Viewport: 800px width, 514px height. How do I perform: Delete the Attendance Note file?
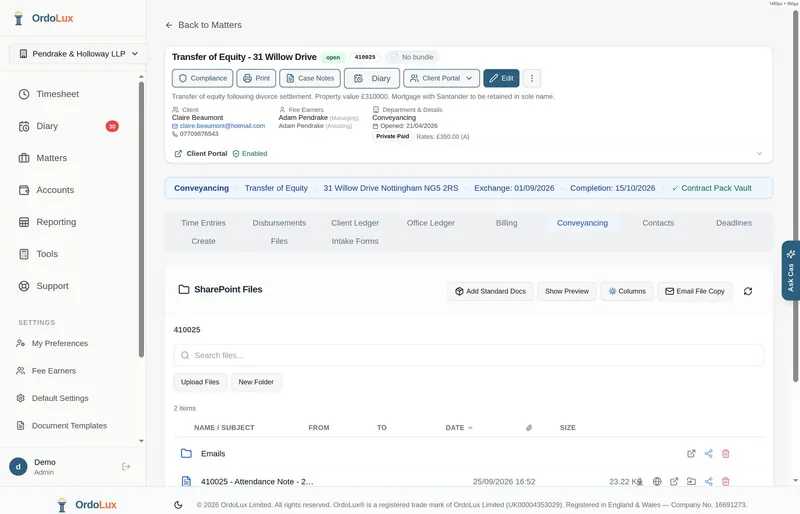[x=726, y=481]
